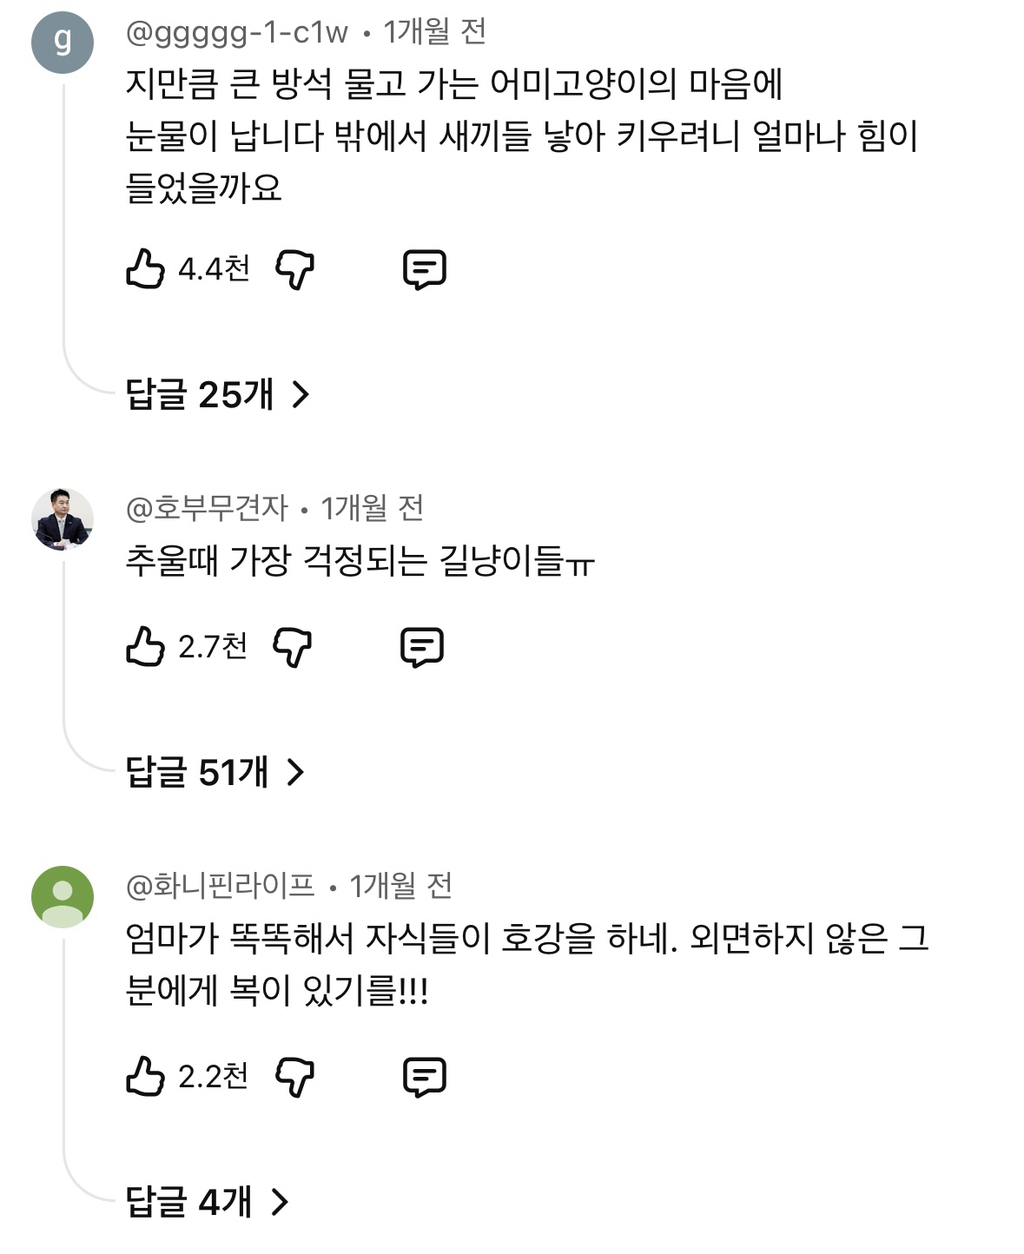
Task: Dislike the comment by @ggggg-1-c1w
Action: 294,269
